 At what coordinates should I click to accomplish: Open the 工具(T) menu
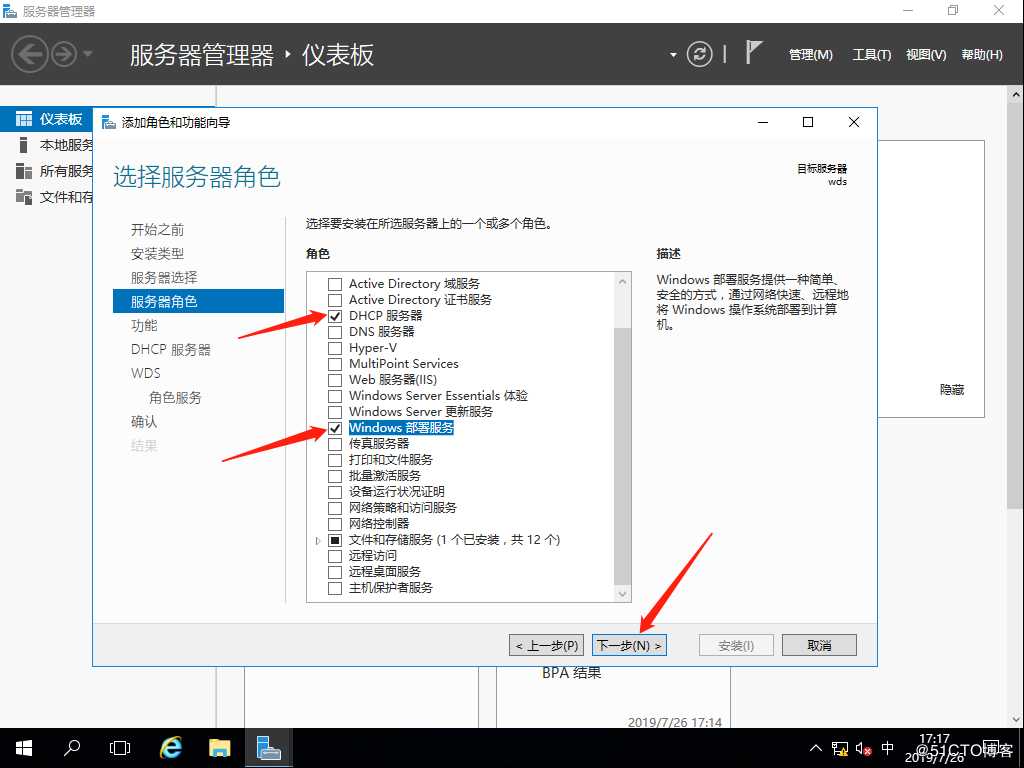(871, 55)
